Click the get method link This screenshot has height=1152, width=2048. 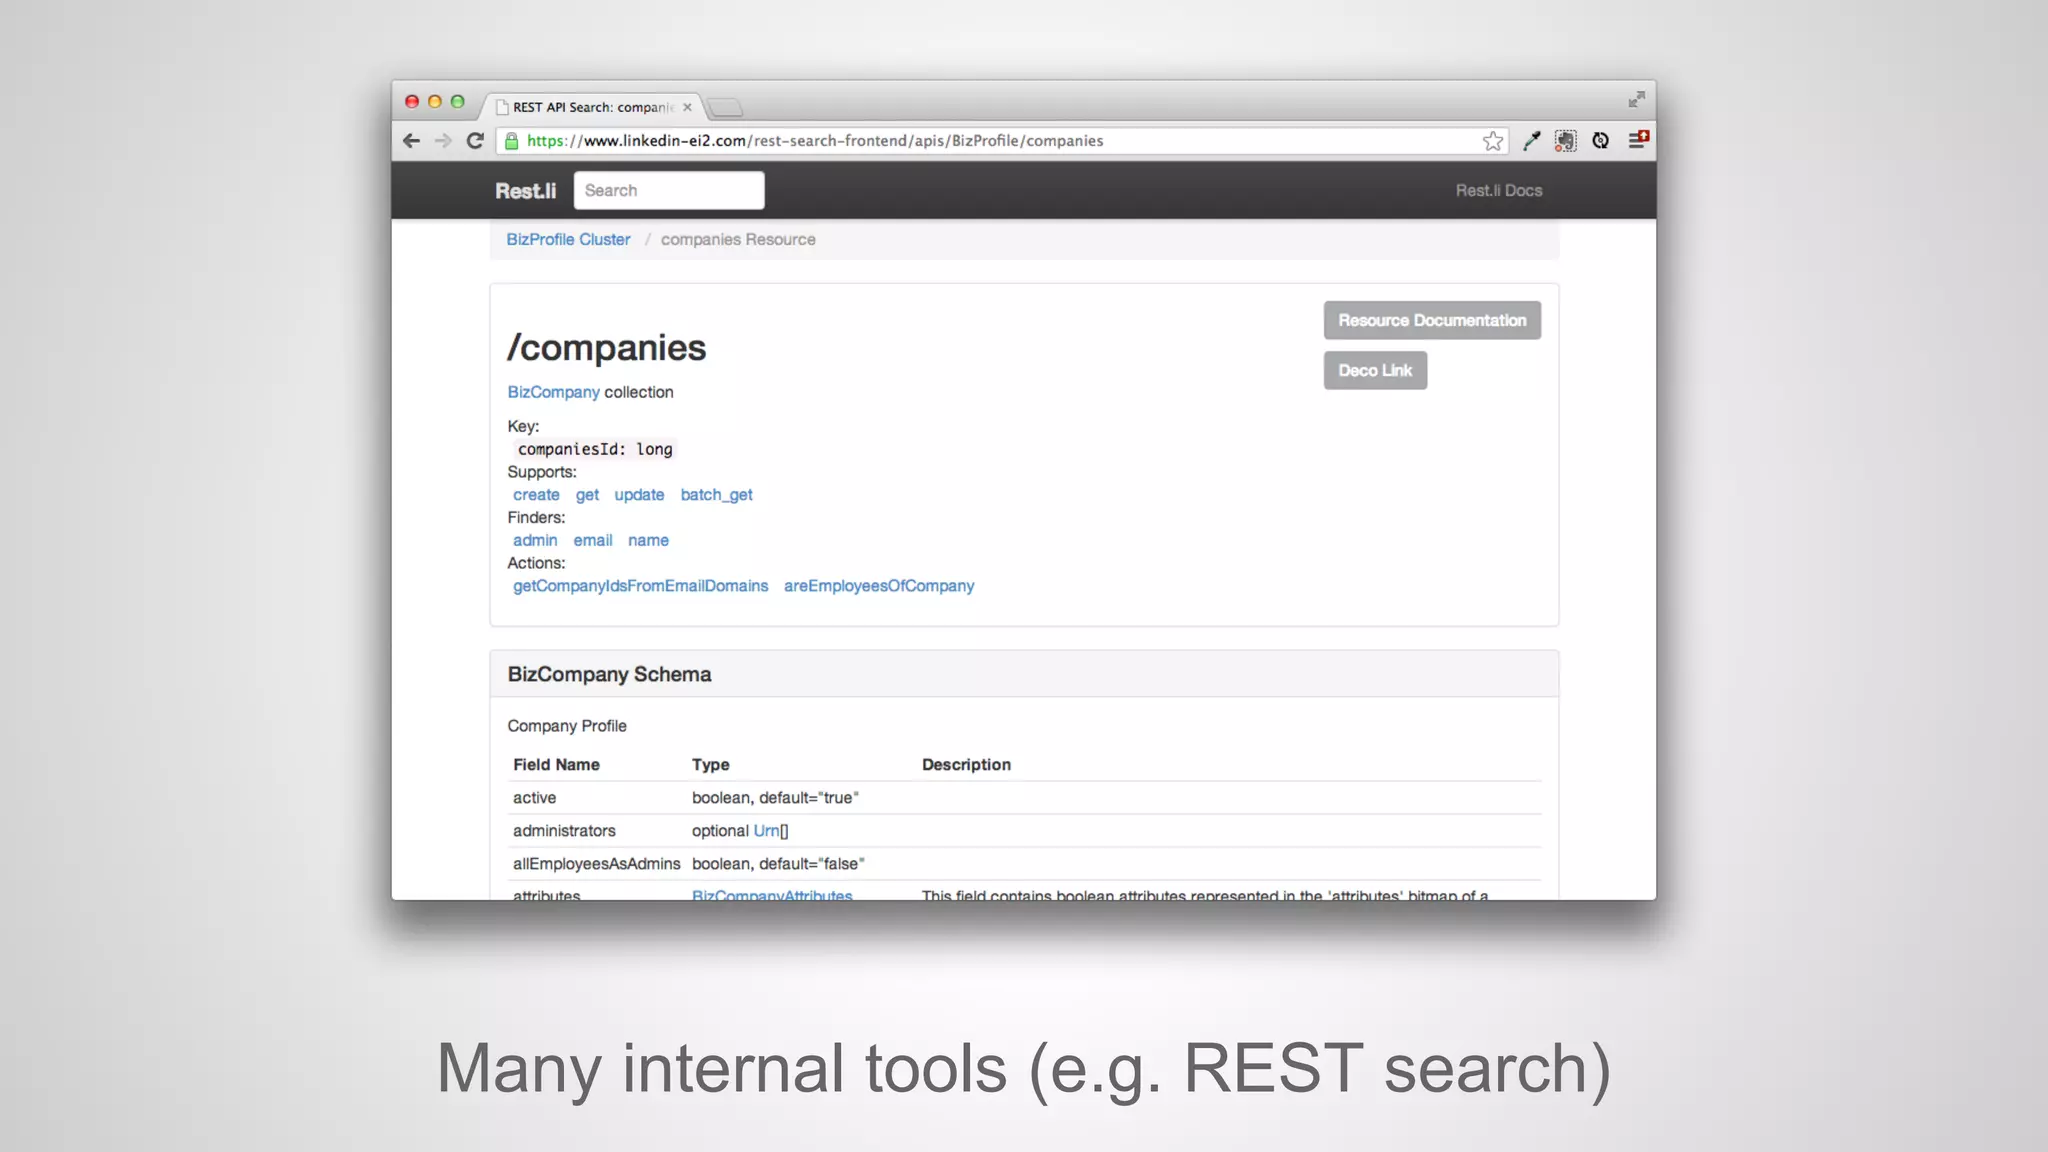click(x=587, y=495)
